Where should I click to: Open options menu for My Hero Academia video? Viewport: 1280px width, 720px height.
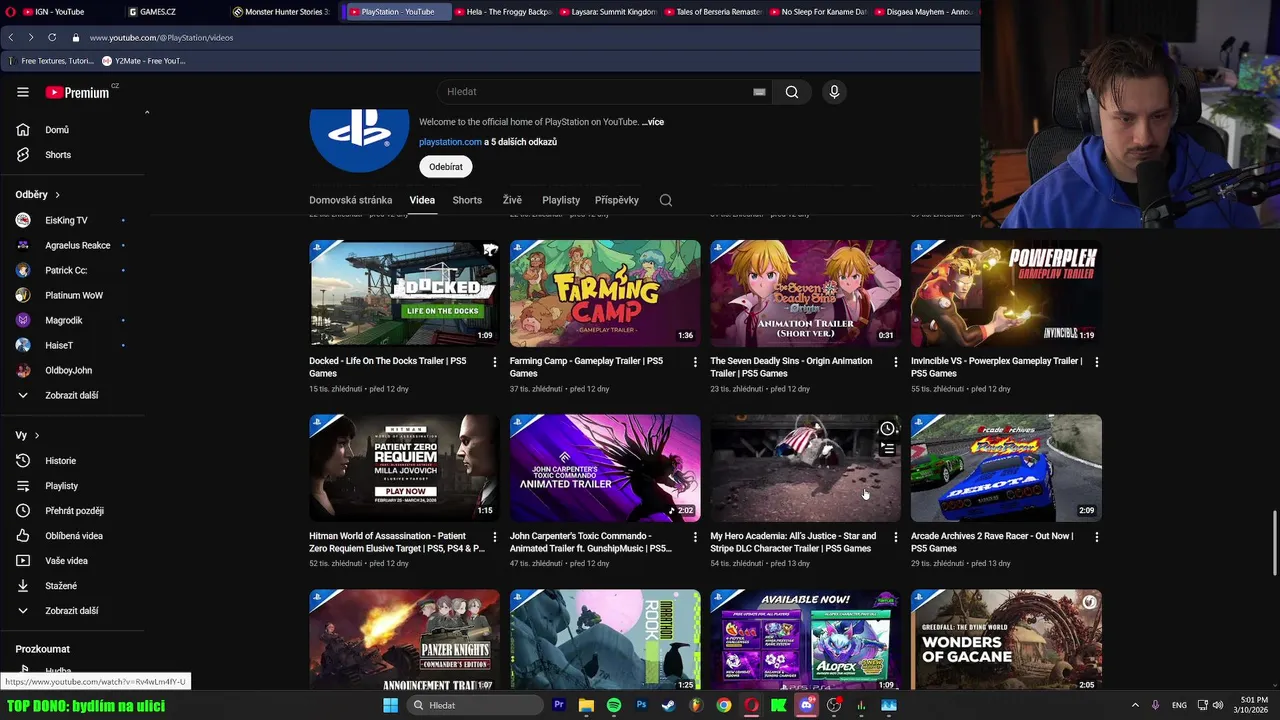(896, 537)
